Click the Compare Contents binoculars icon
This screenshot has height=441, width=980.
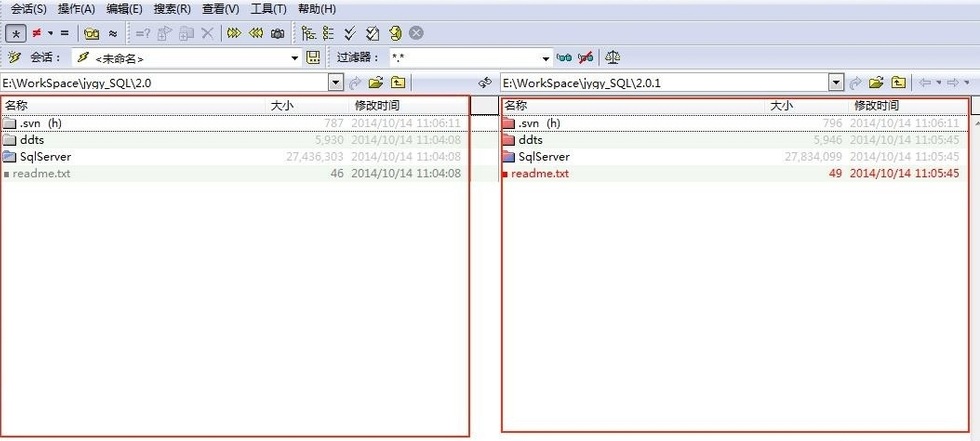(x=92, y=33)
